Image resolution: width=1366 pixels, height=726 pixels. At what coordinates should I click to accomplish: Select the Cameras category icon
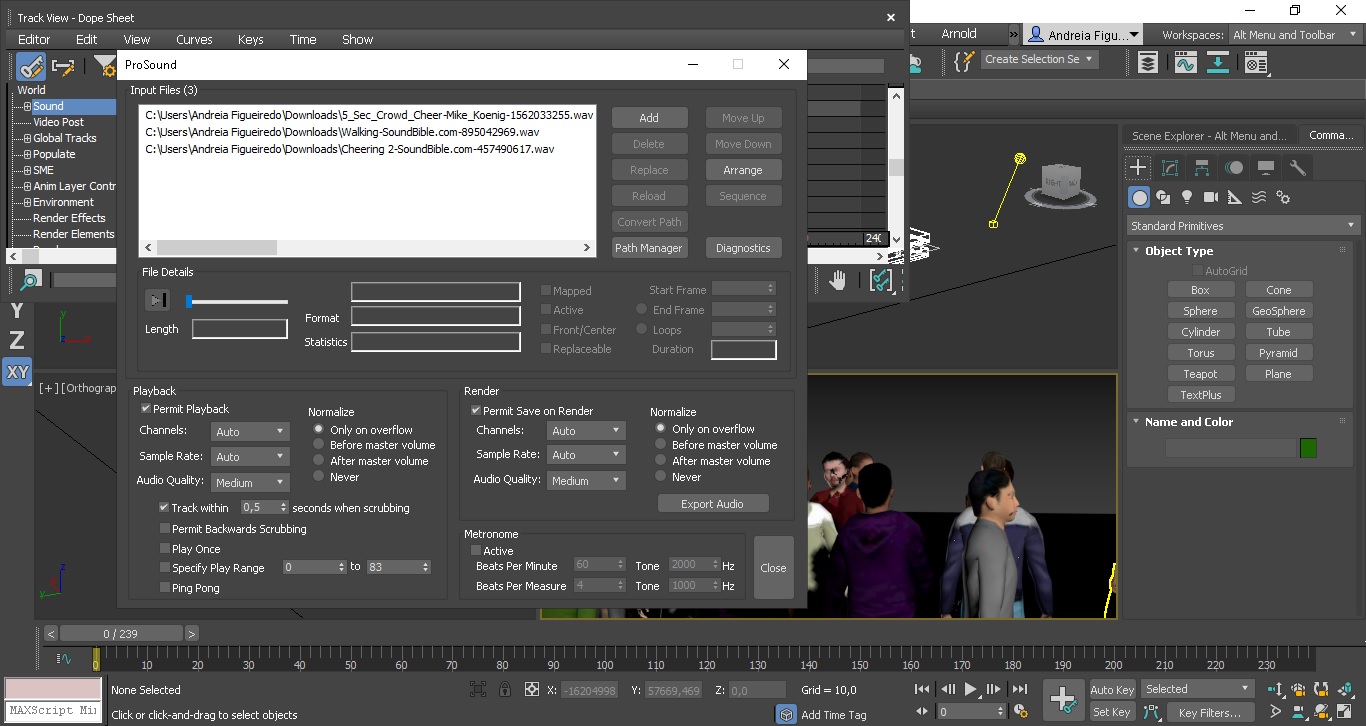tap(1211, 197)
